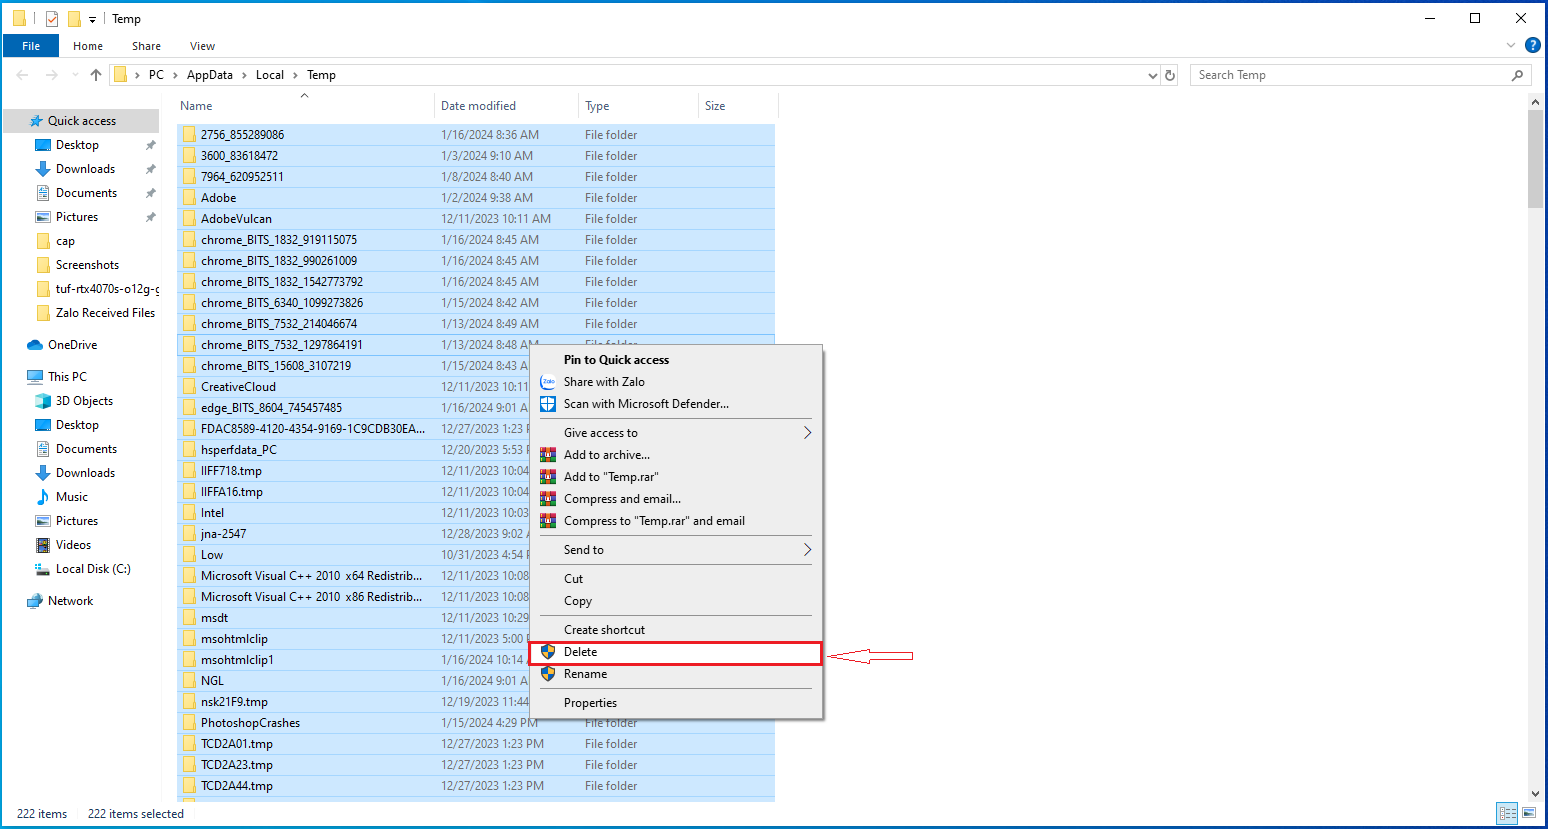
Task: Click the UAC shield icon next to Rename
Action: pyautogui.click(x=548, y=674)
